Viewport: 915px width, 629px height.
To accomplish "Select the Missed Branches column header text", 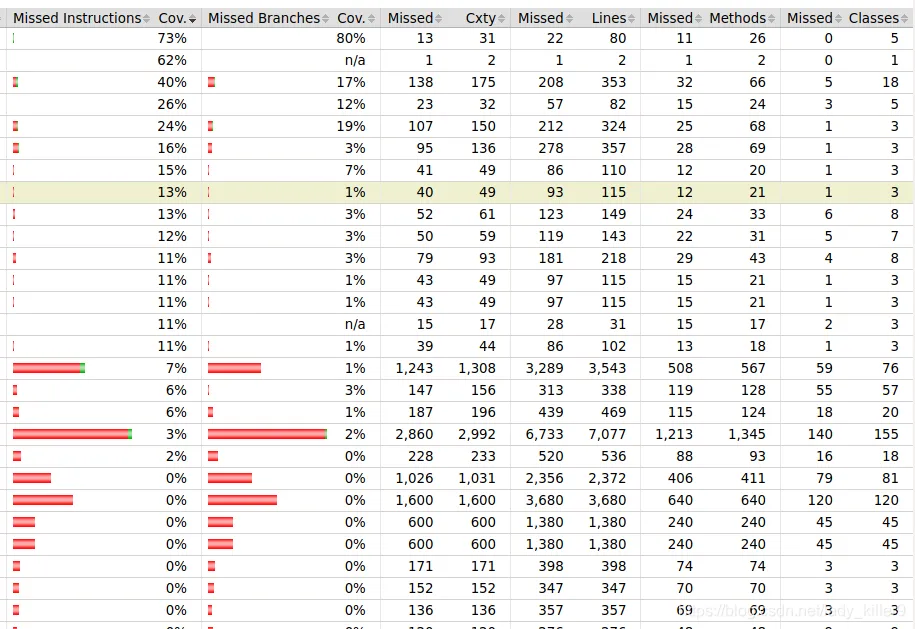I will [264, 18].
